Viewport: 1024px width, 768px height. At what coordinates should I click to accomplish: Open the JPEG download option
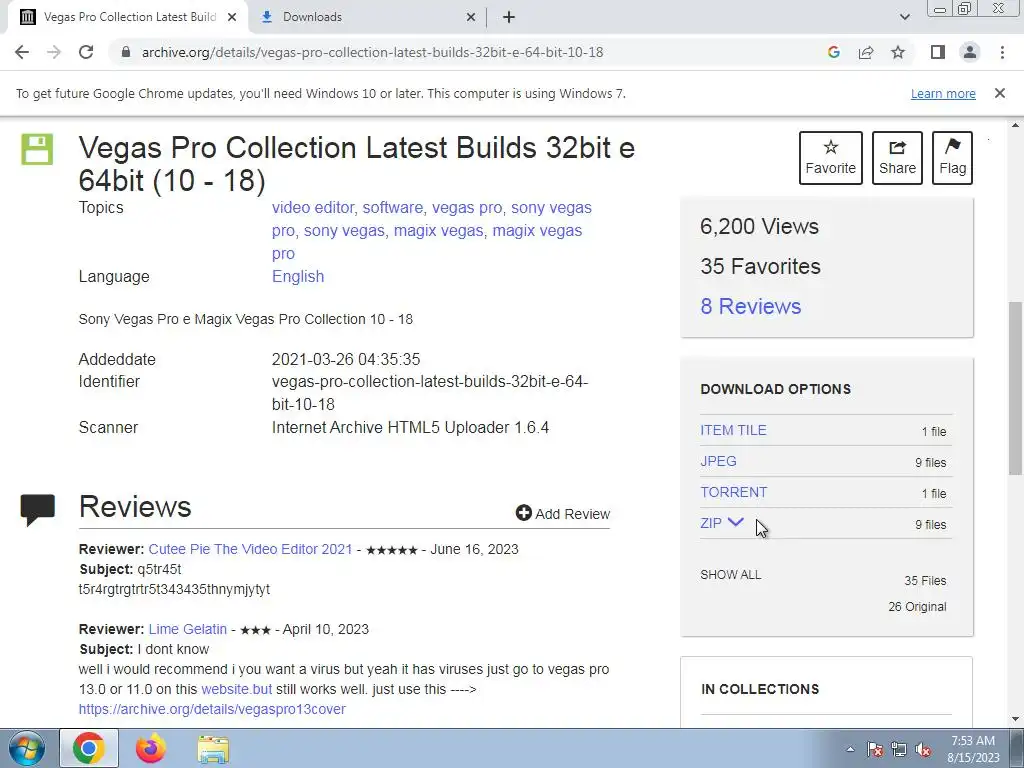point(718,461)
